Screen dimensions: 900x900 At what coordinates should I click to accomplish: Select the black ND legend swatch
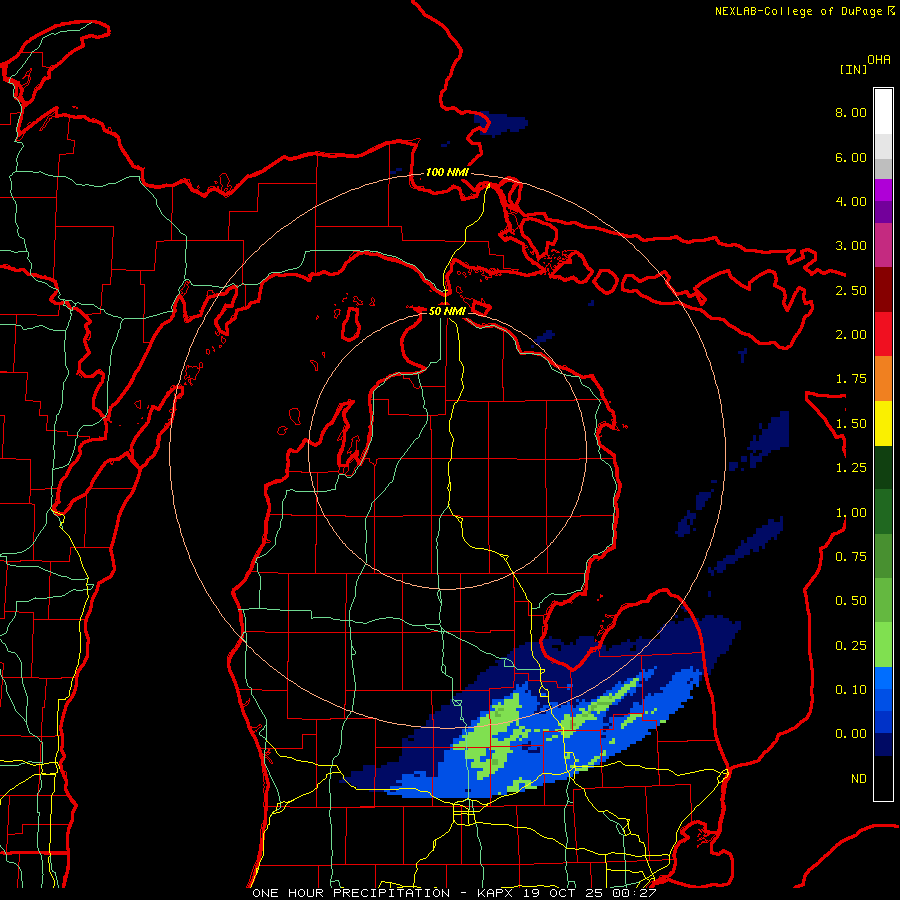coord(883,778)
